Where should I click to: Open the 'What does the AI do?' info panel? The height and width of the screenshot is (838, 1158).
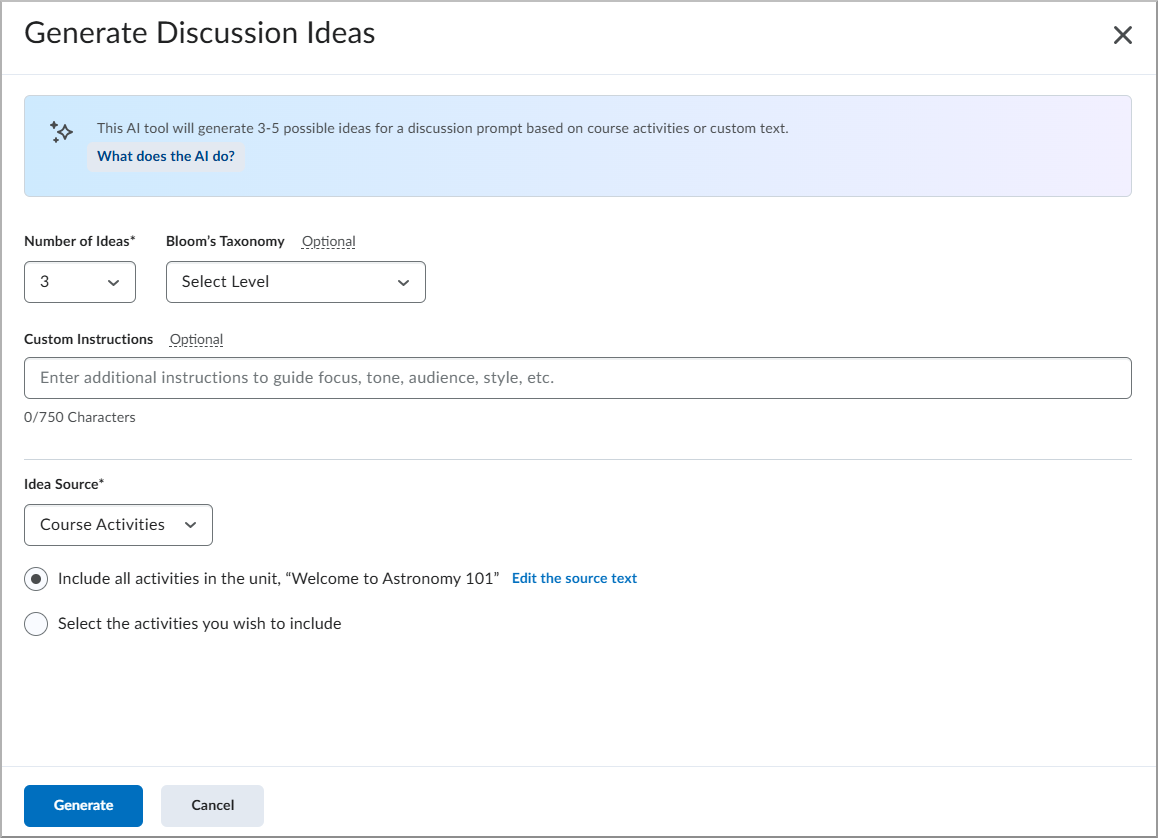[165, 156]
